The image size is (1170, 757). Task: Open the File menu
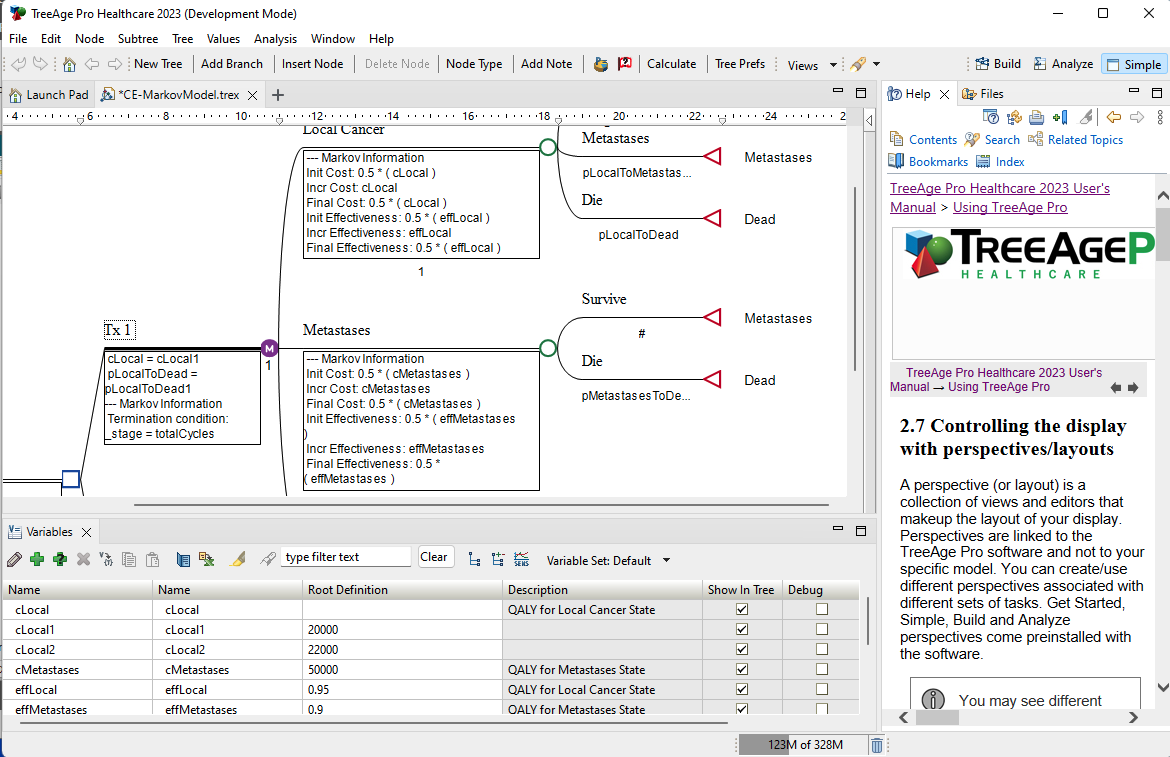tap(18, 39)
